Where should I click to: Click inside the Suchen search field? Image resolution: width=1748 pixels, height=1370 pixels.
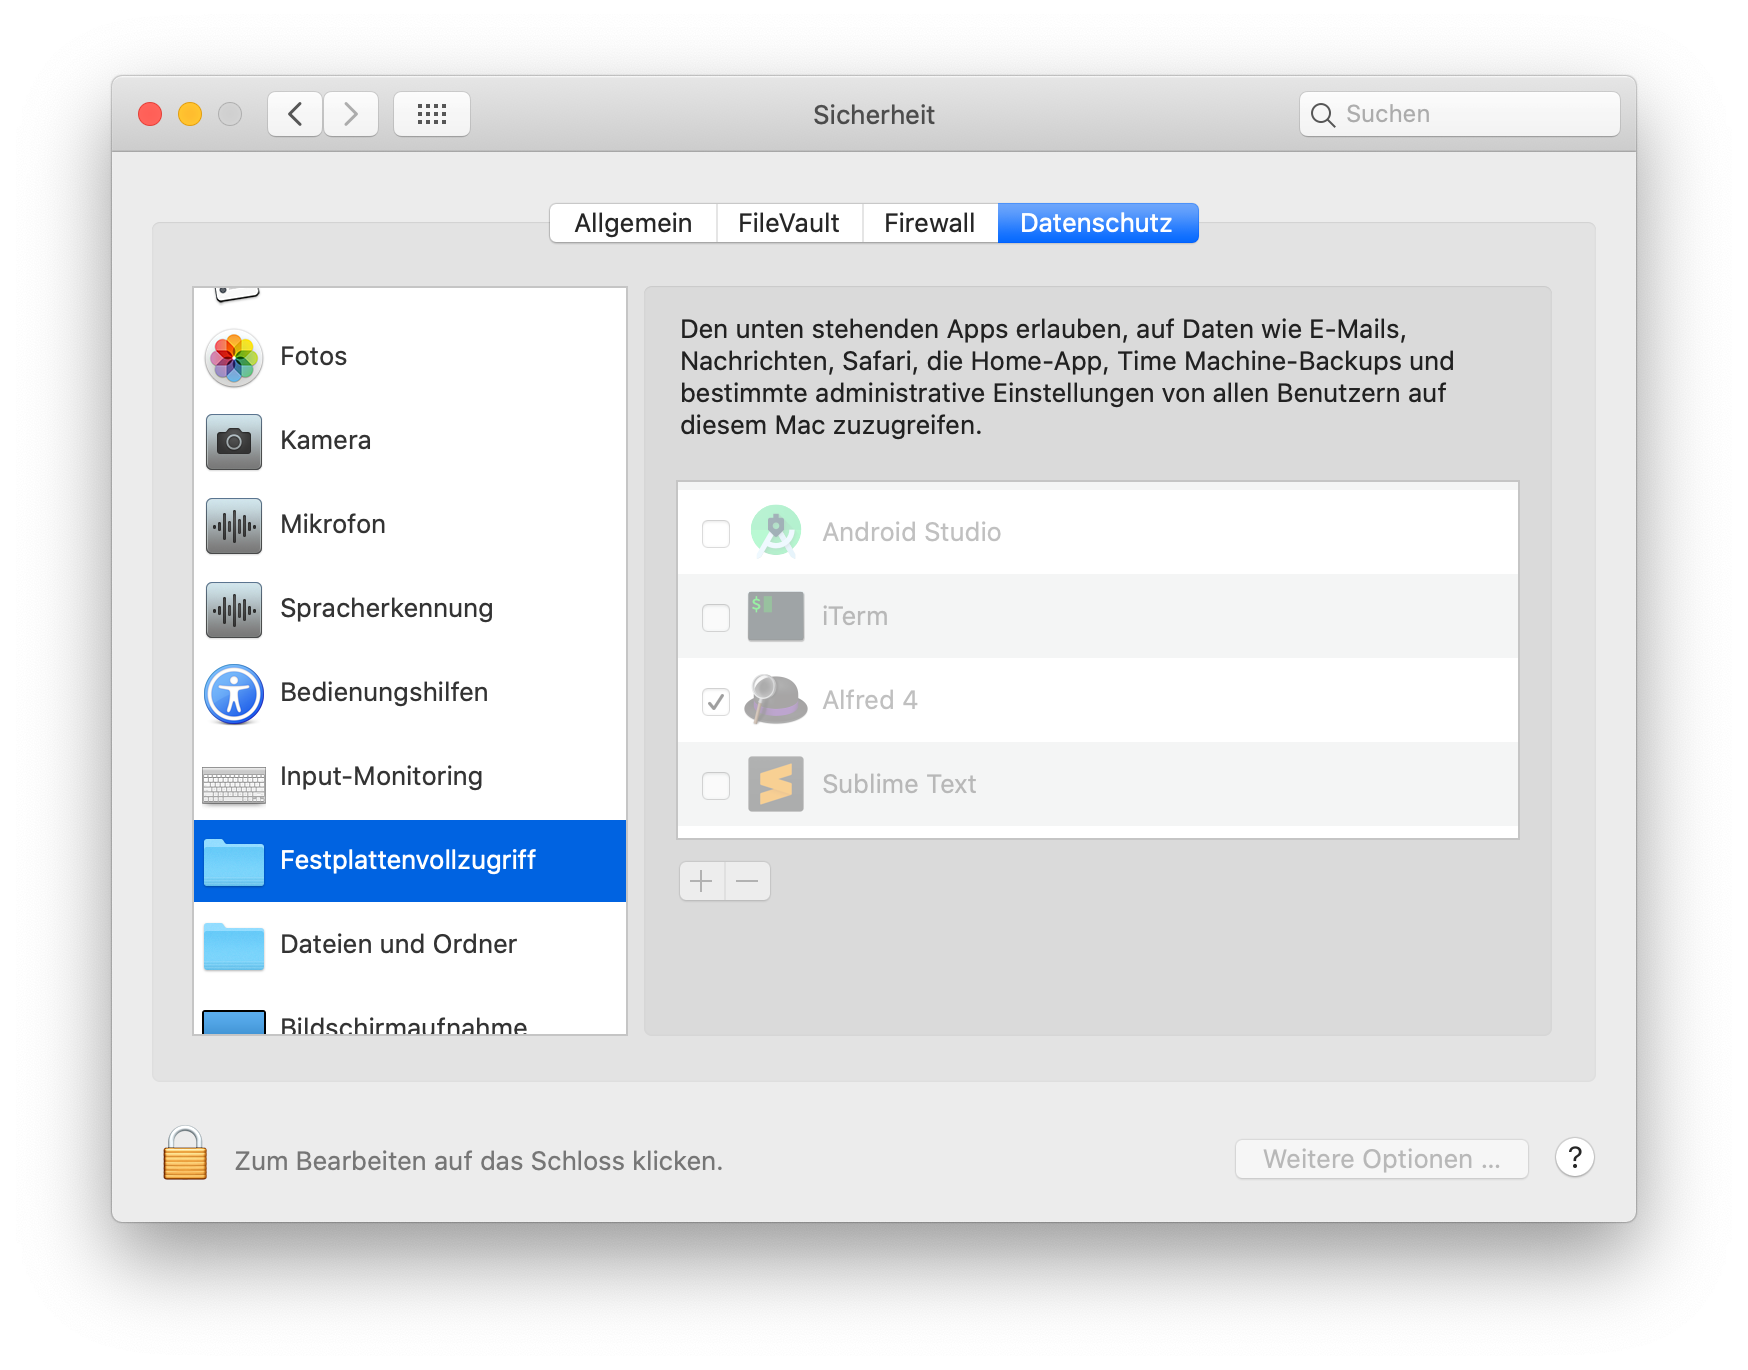(x=1458, y=113)
